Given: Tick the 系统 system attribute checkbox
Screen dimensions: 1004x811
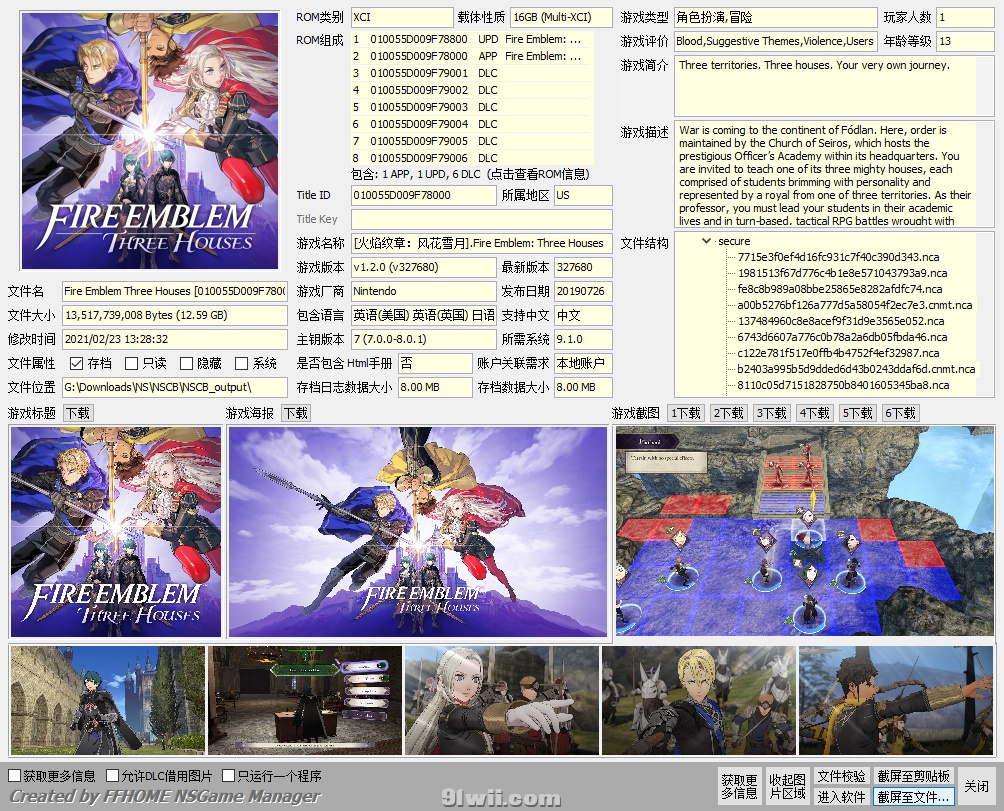Looking at the screenshot, I should (x=241, y=364).
